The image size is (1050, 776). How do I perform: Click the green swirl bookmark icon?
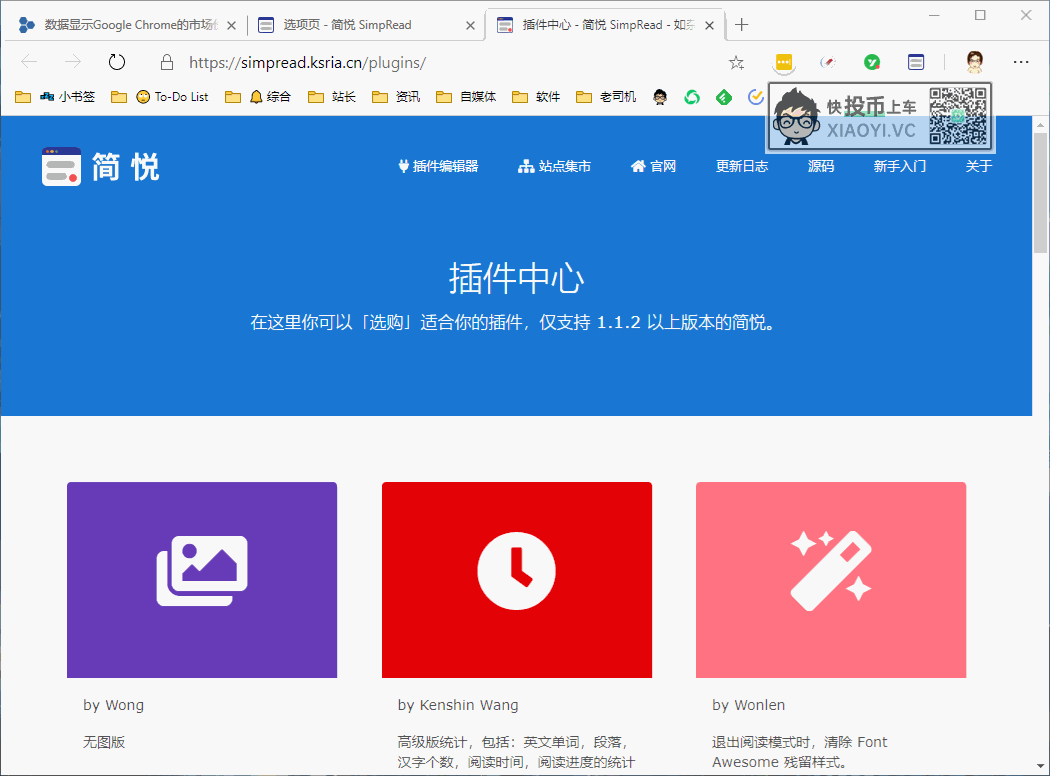click(x=692, y=97)
